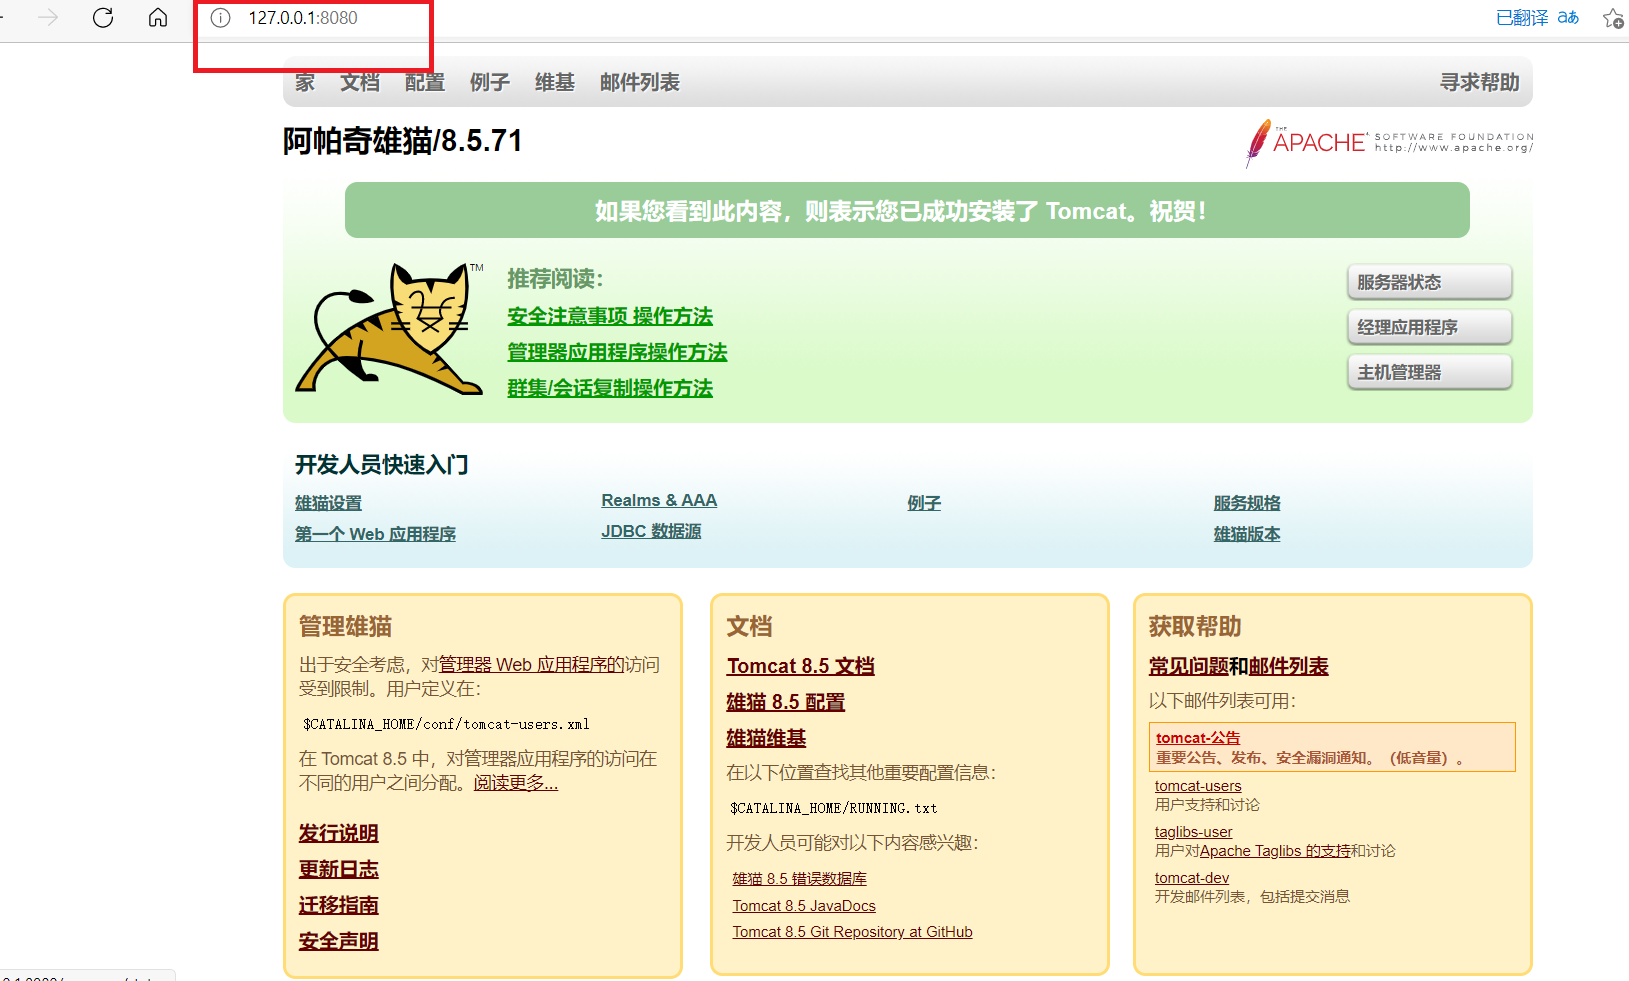Open the 邮件列表 nav menu item
Screen dimensions: 1629x981
click(x=640, y=82)
